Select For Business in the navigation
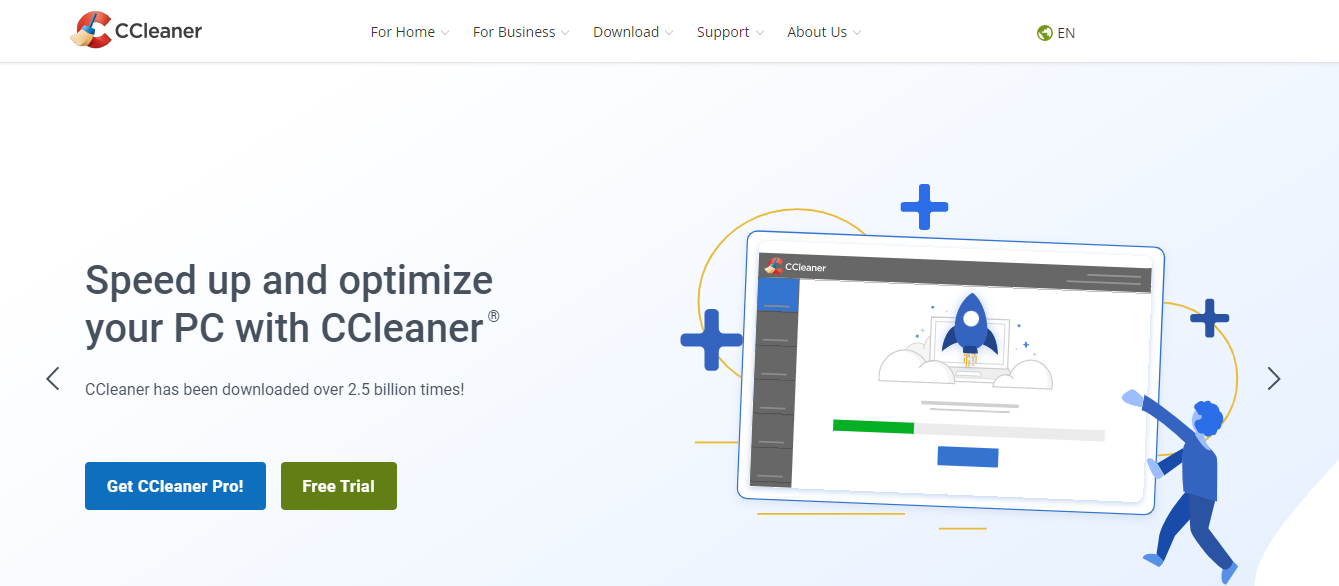 point(514,31)
